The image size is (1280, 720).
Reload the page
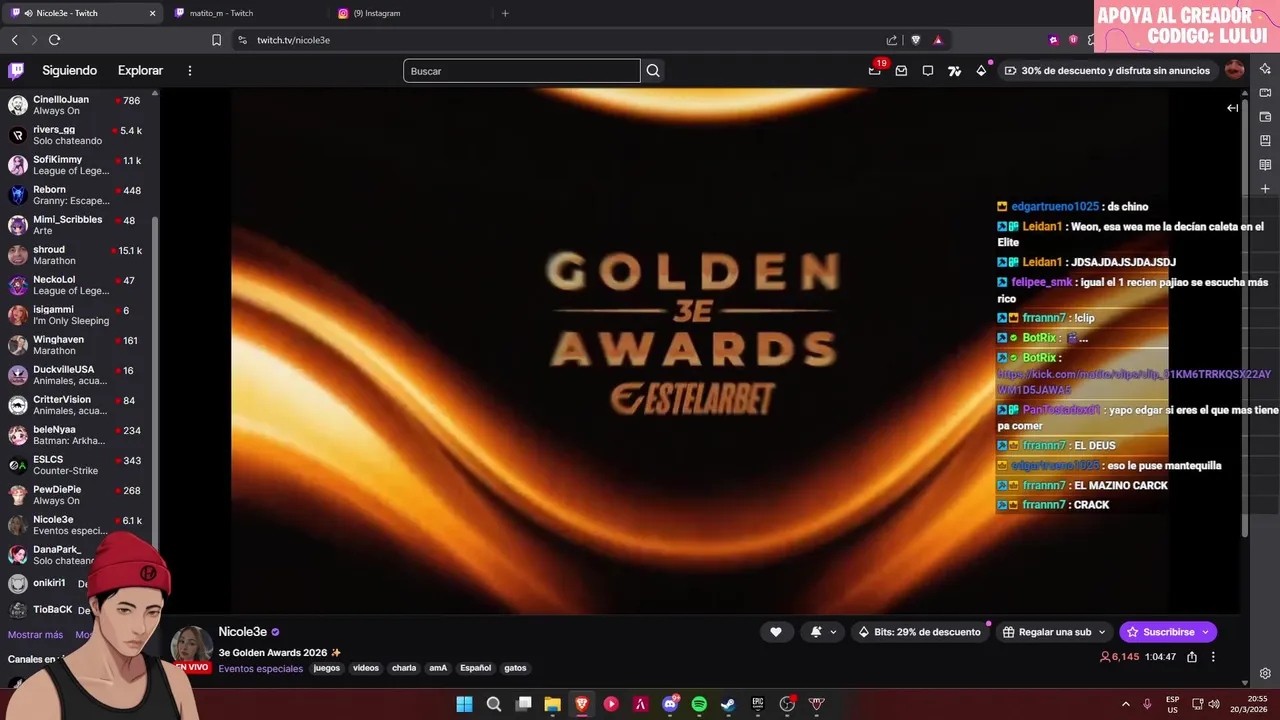pos(54,40)
